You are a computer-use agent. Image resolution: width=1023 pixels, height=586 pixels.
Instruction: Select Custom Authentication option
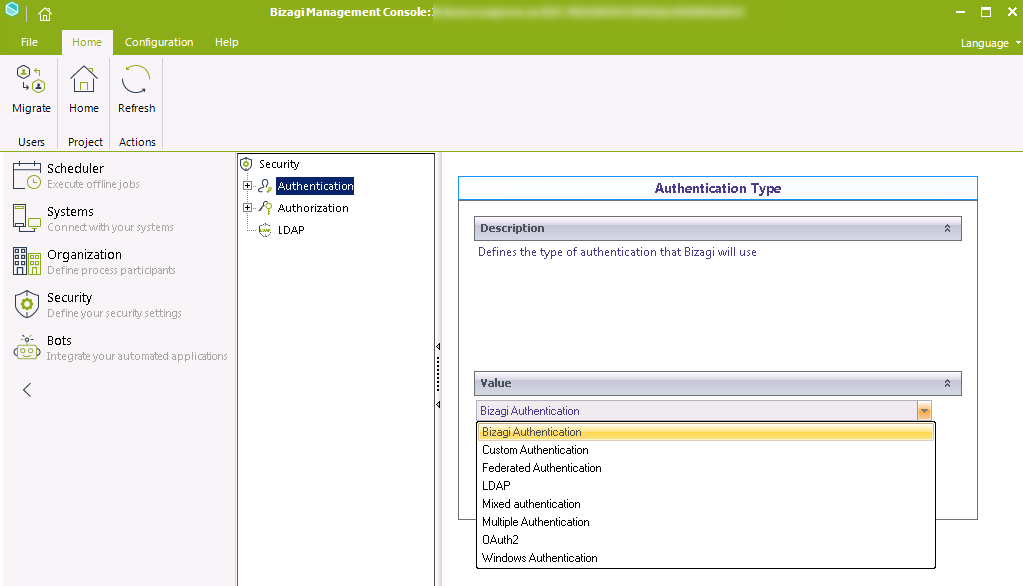tap(706, 450)
